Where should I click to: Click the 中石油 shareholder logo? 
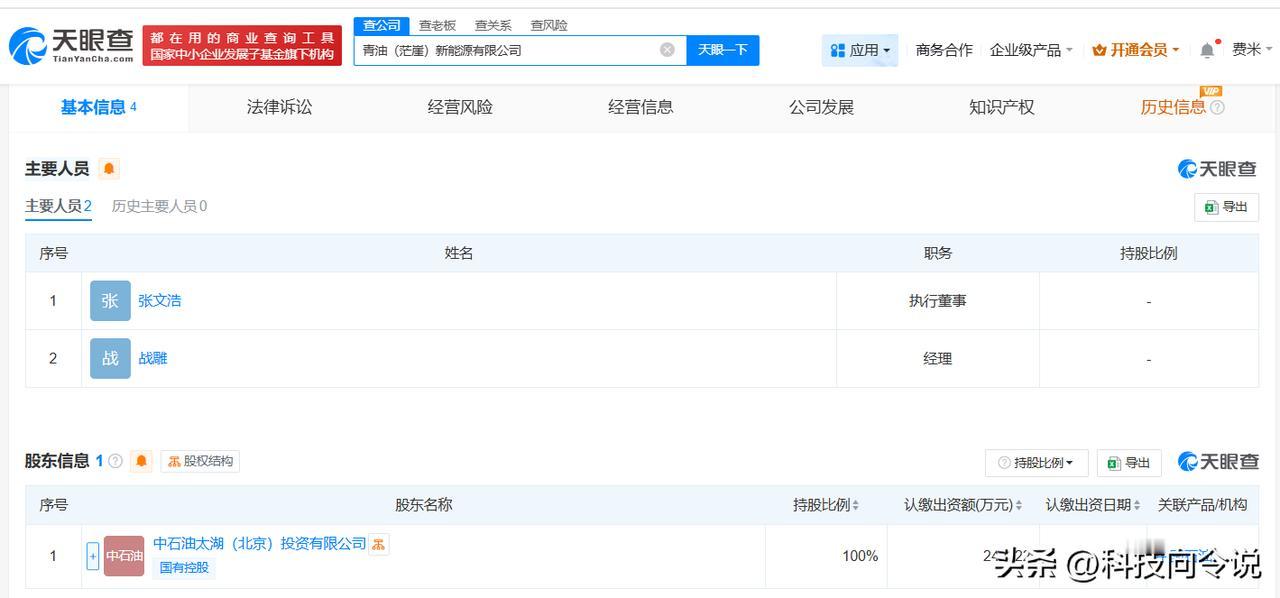[x=124, y=556]
